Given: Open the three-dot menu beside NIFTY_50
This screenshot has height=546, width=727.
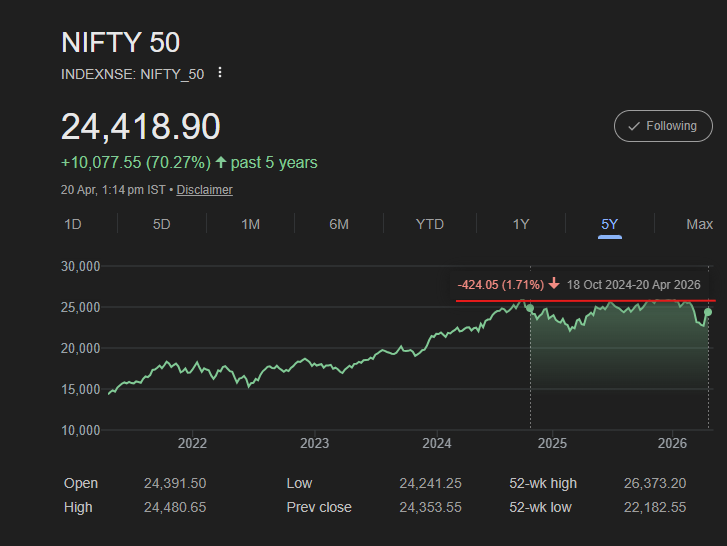Looking at the screenshot, I should pos(220,73).
